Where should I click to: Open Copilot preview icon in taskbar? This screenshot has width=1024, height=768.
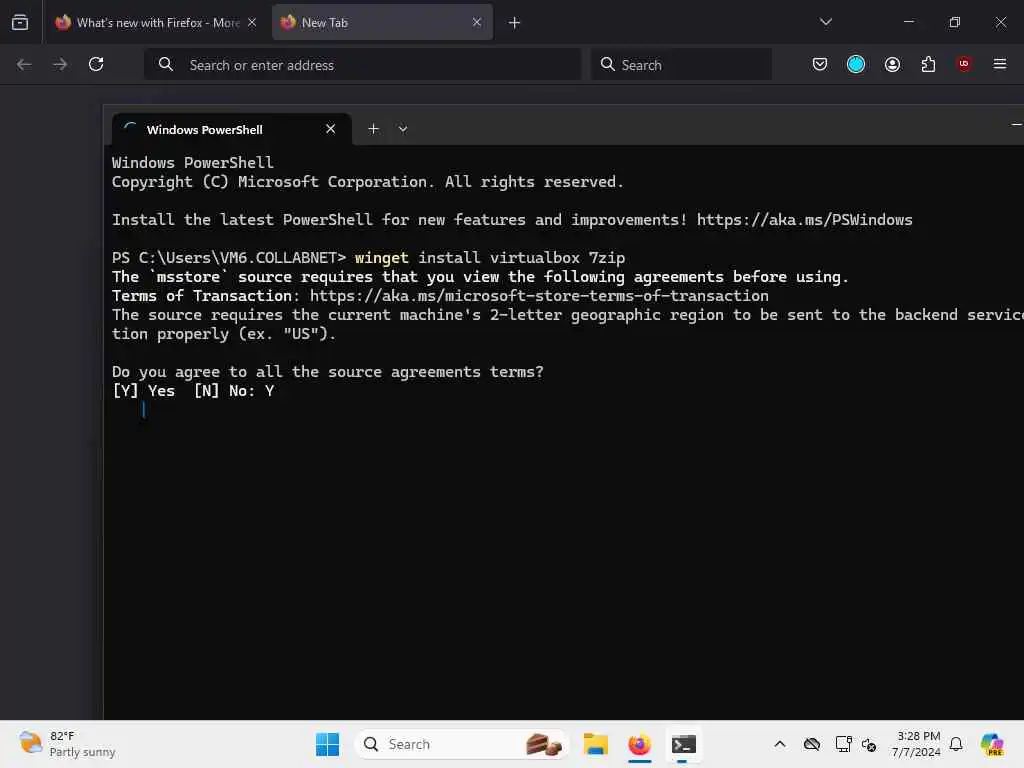992,744
